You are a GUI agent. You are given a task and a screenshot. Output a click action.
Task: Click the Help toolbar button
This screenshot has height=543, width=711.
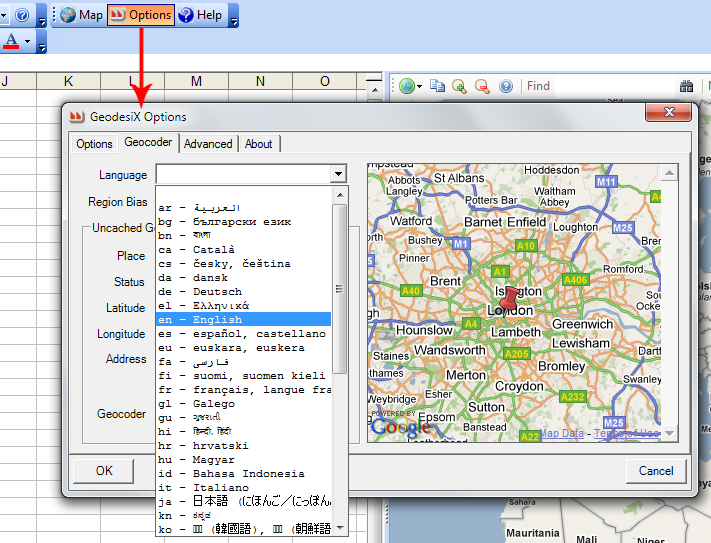point(200,15)
